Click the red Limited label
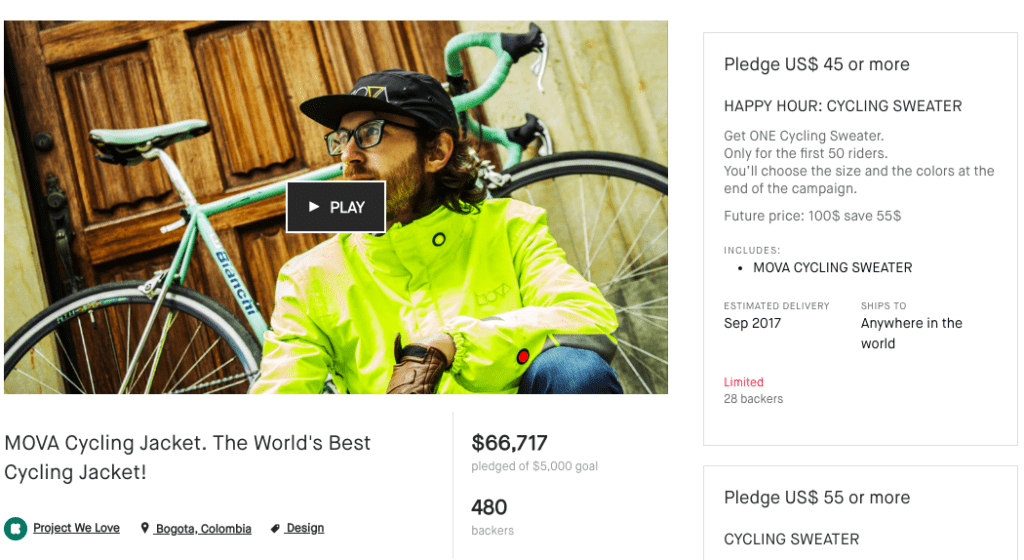The width and height of the screenshot is (1024, 560). [x=743, y=382]
